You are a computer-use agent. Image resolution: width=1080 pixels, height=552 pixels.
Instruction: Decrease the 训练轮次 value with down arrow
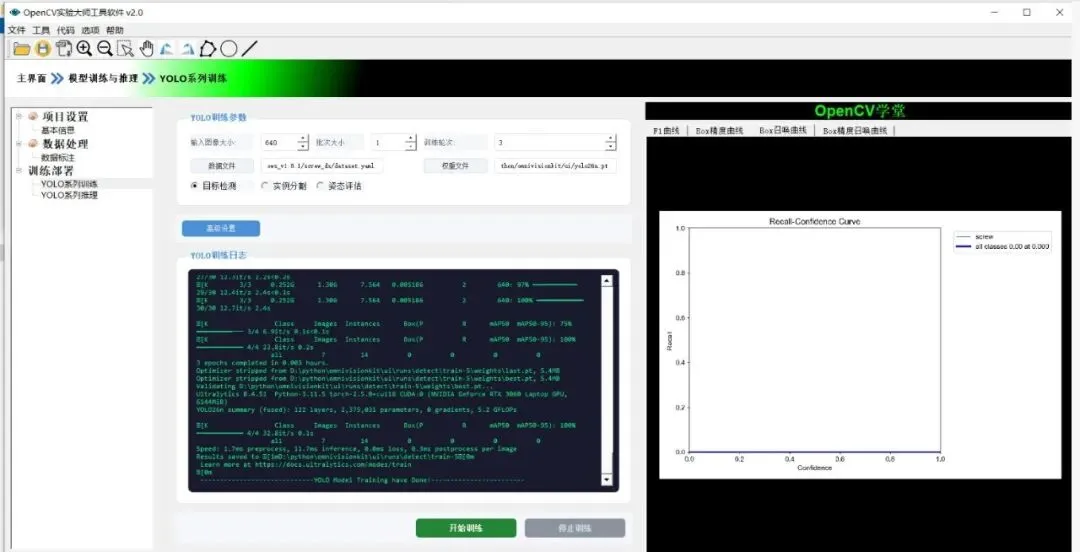[x=610, y=147]
